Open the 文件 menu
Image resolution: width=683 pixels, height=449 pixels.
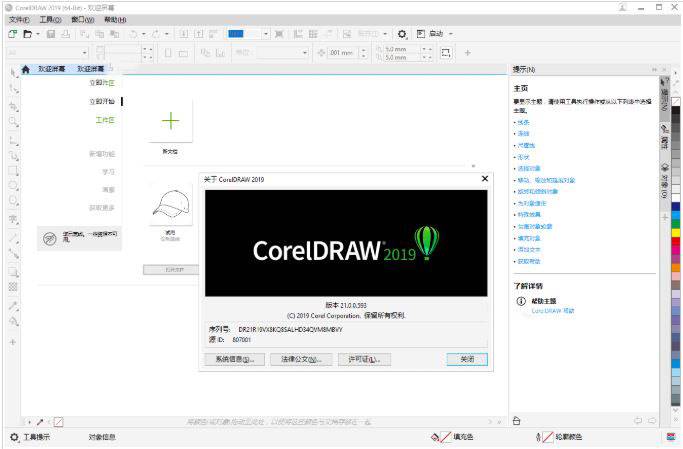coord(19,20)
